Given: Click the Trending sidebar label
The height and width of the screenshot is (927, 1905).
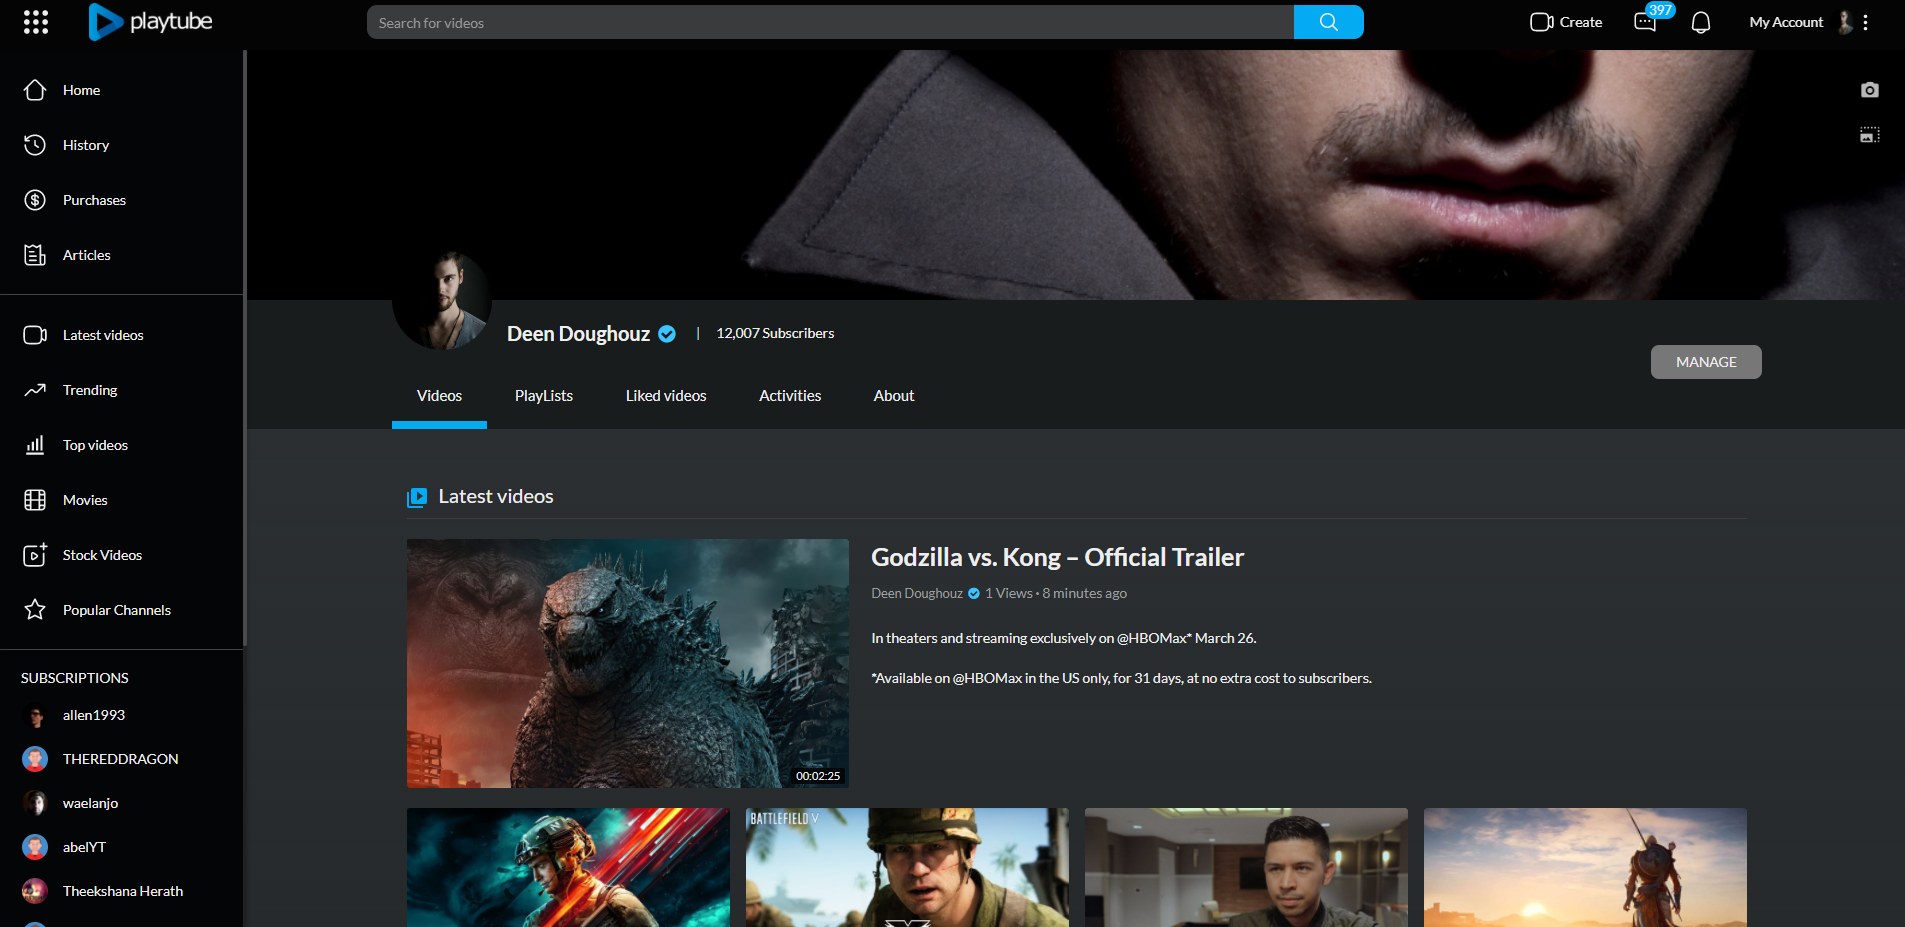Looking at the screenshot, I should [x=90, y=390].
